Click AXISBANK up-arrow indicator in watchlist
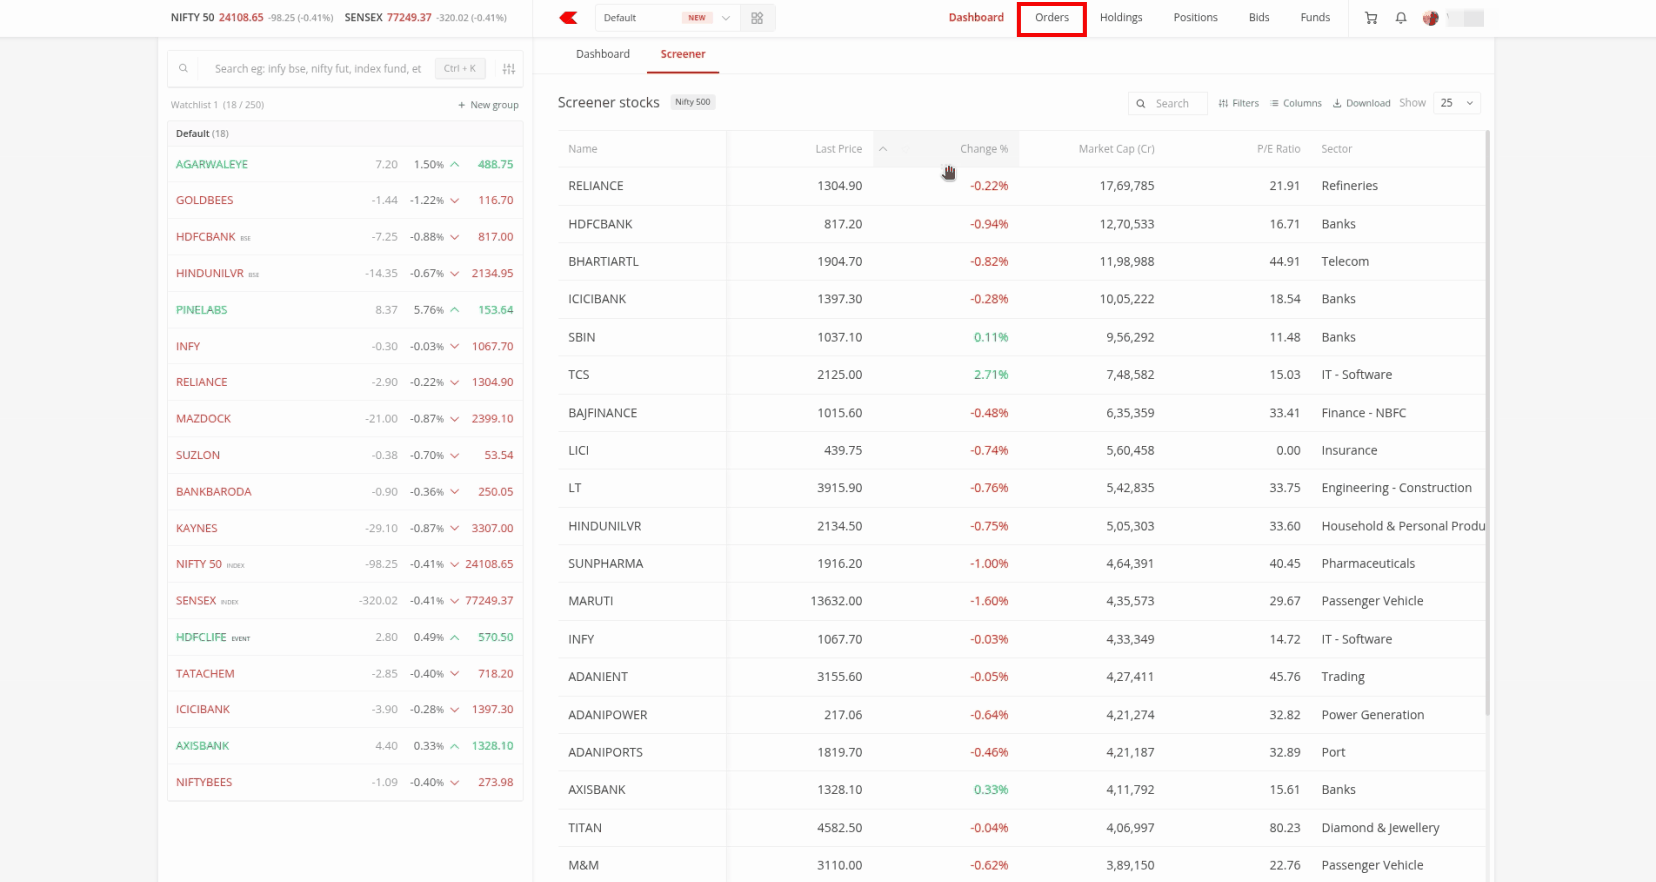This screenshot has height=882, width=1656. [x=455, y=746]
